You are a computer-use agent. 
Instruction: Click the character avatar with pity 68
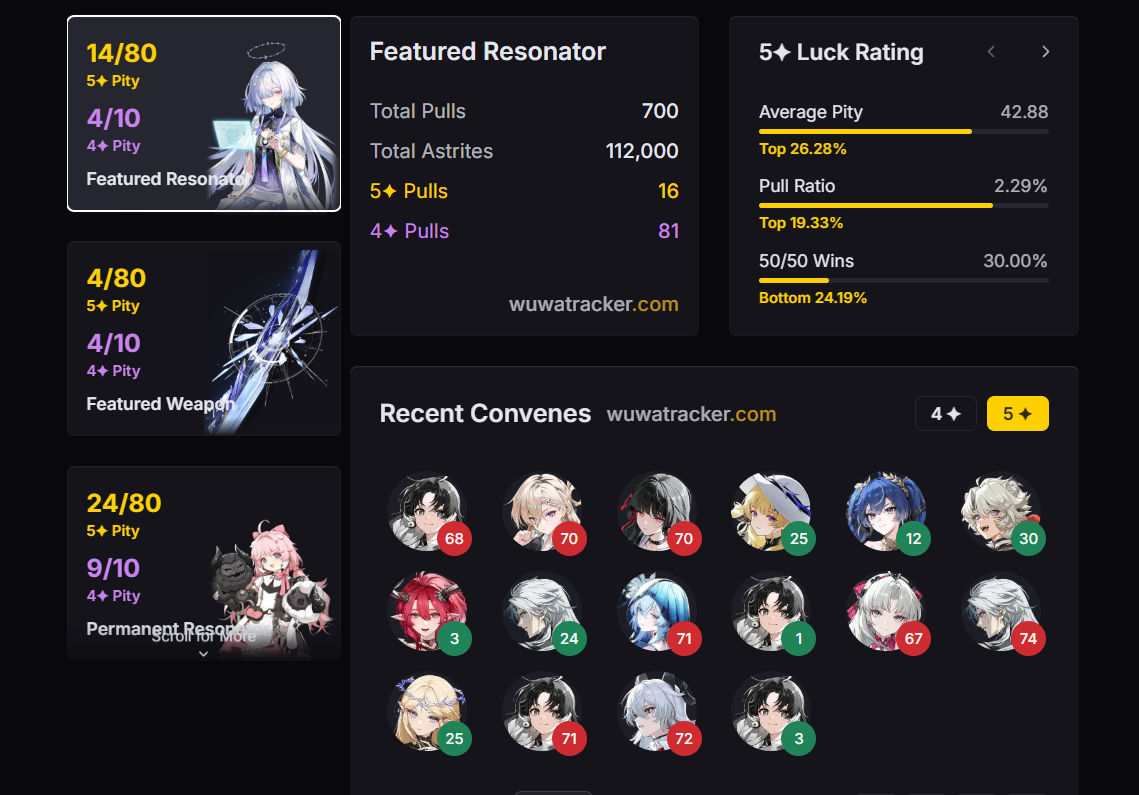427,512
